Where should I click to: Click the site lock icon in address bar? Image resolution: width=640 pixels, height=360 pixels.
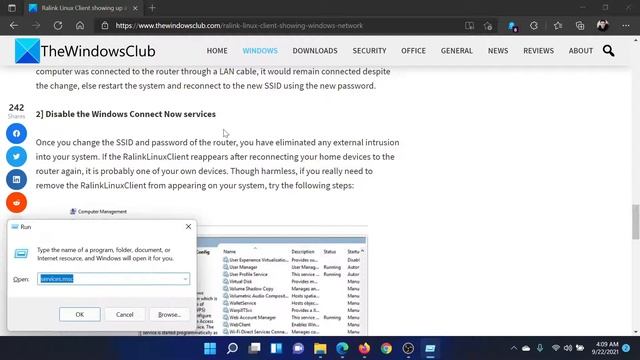(105, 25)
